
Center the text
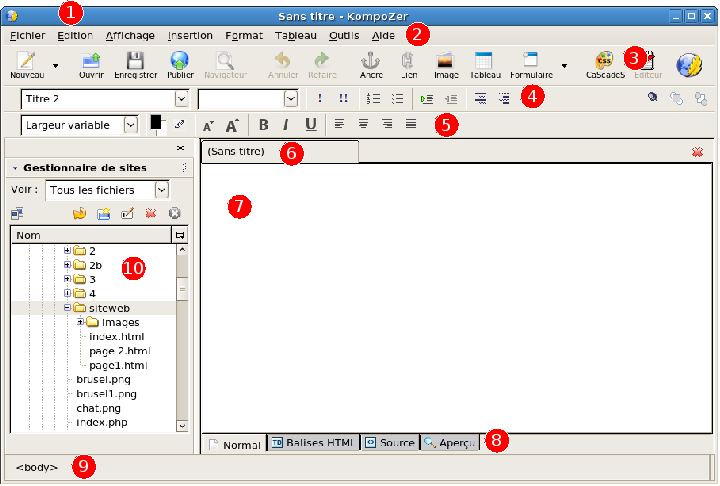click(363, 124)
